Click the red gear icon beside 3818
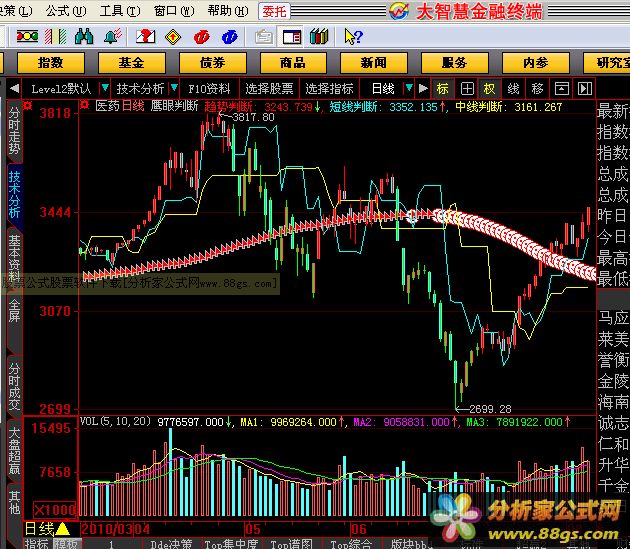630x549 pixels. [x=28, y=106]
